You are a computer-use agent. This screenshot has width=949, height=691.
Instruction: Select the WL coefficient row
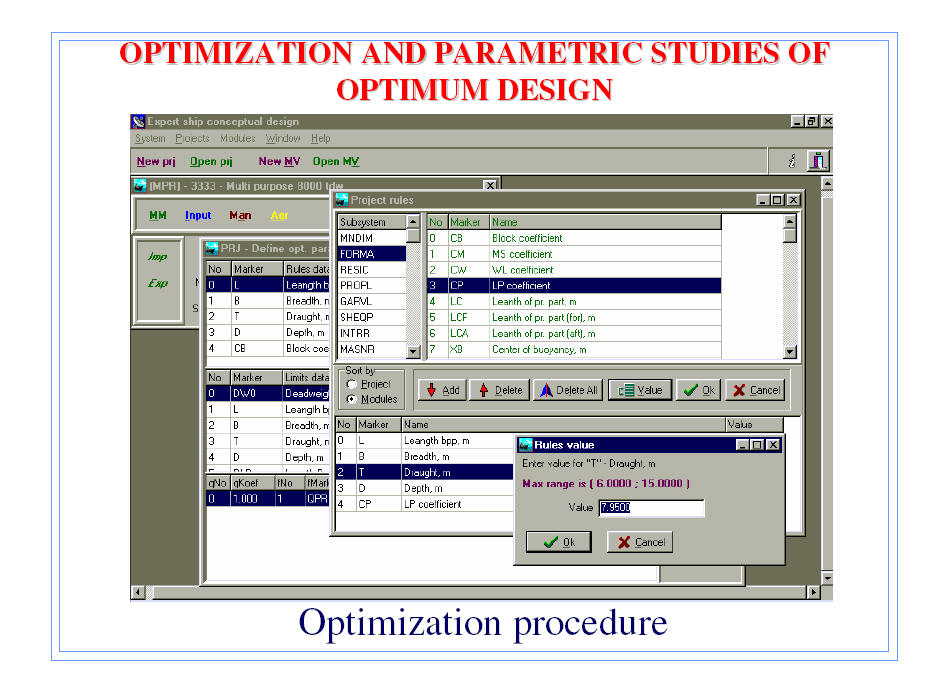click(x=574, y=270)
